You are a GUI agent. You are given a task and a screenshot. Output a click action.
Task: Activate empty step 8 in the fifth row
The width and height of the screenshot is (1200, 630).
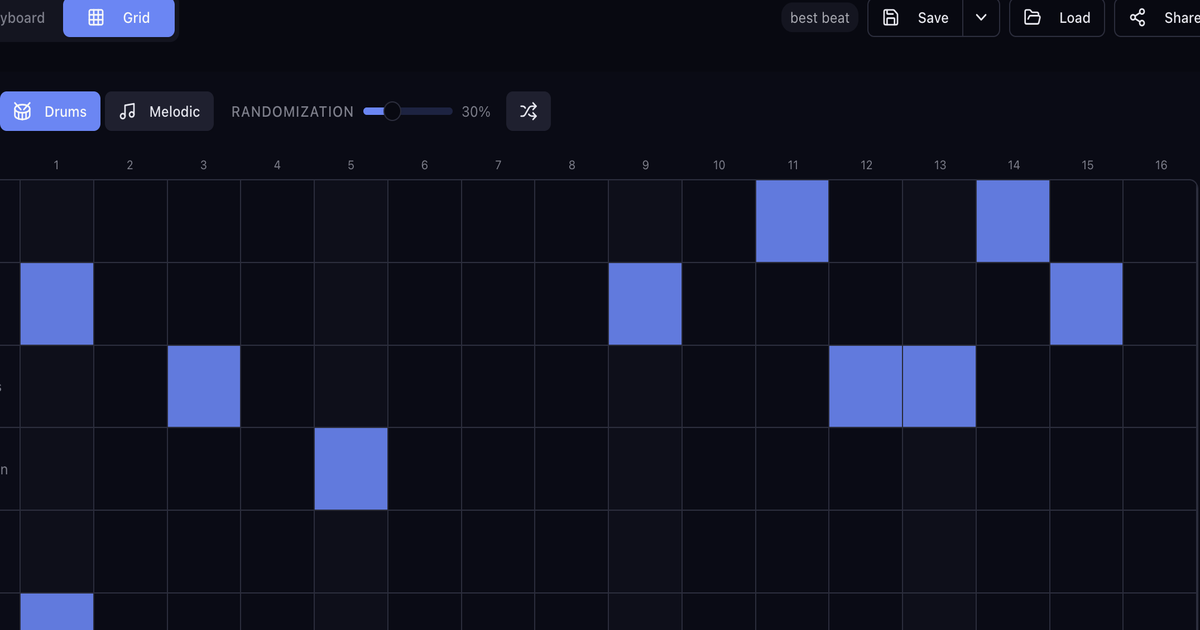pos(572,551)
